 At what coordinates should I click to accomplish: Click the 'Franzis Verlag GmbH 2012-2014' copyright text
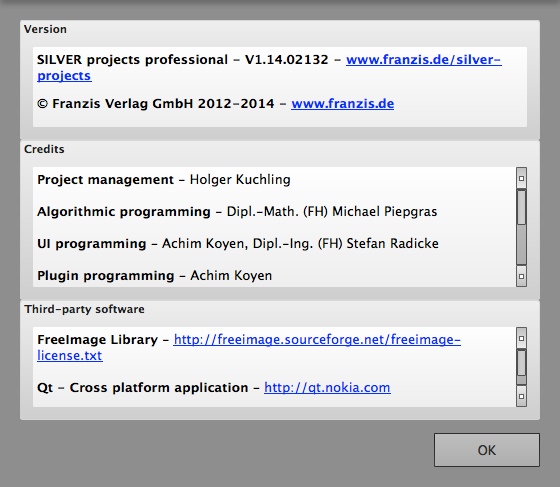pos(156,104)
